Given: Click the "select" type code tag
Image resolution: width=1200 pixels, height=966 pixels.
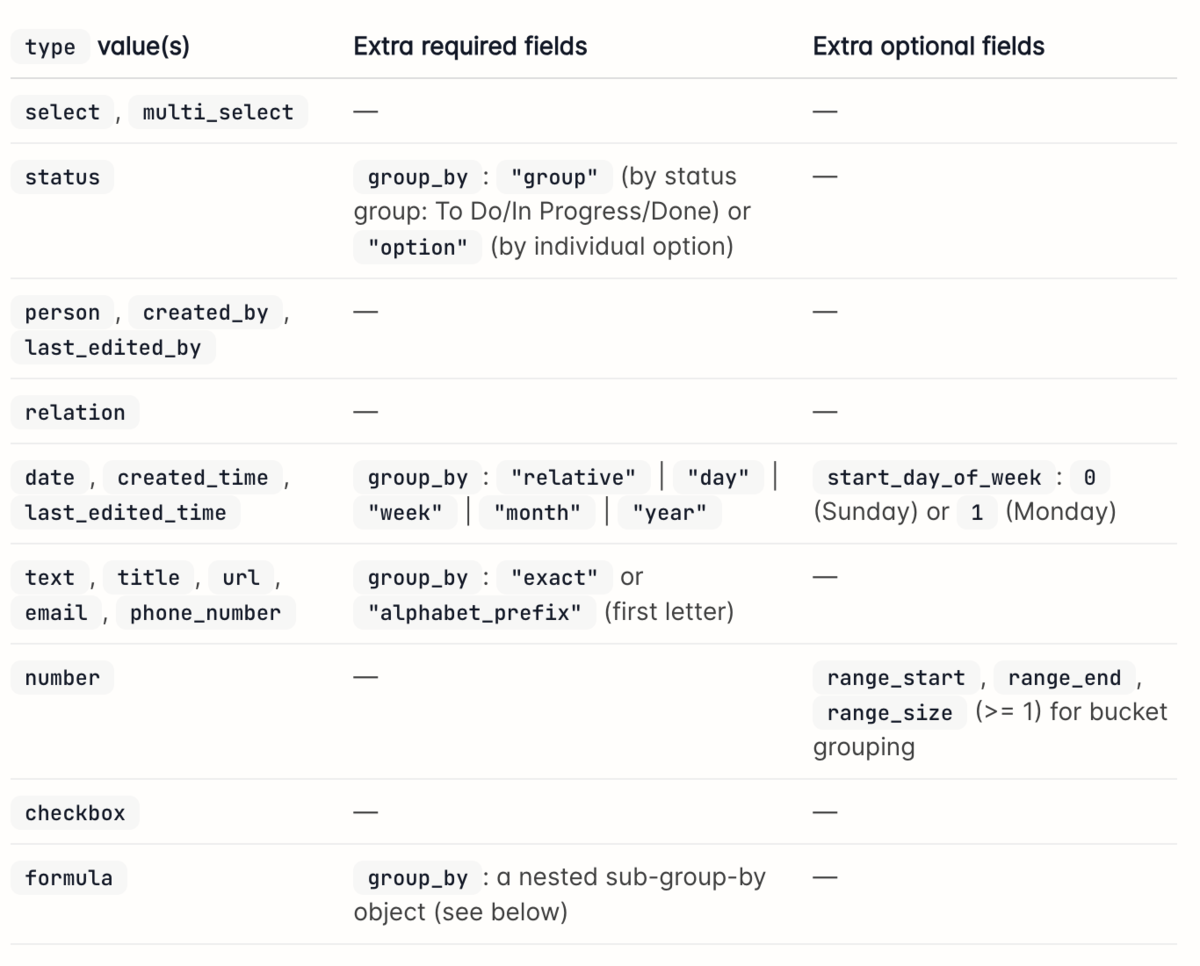Looking at the screenshot, I should click(62, 112).
